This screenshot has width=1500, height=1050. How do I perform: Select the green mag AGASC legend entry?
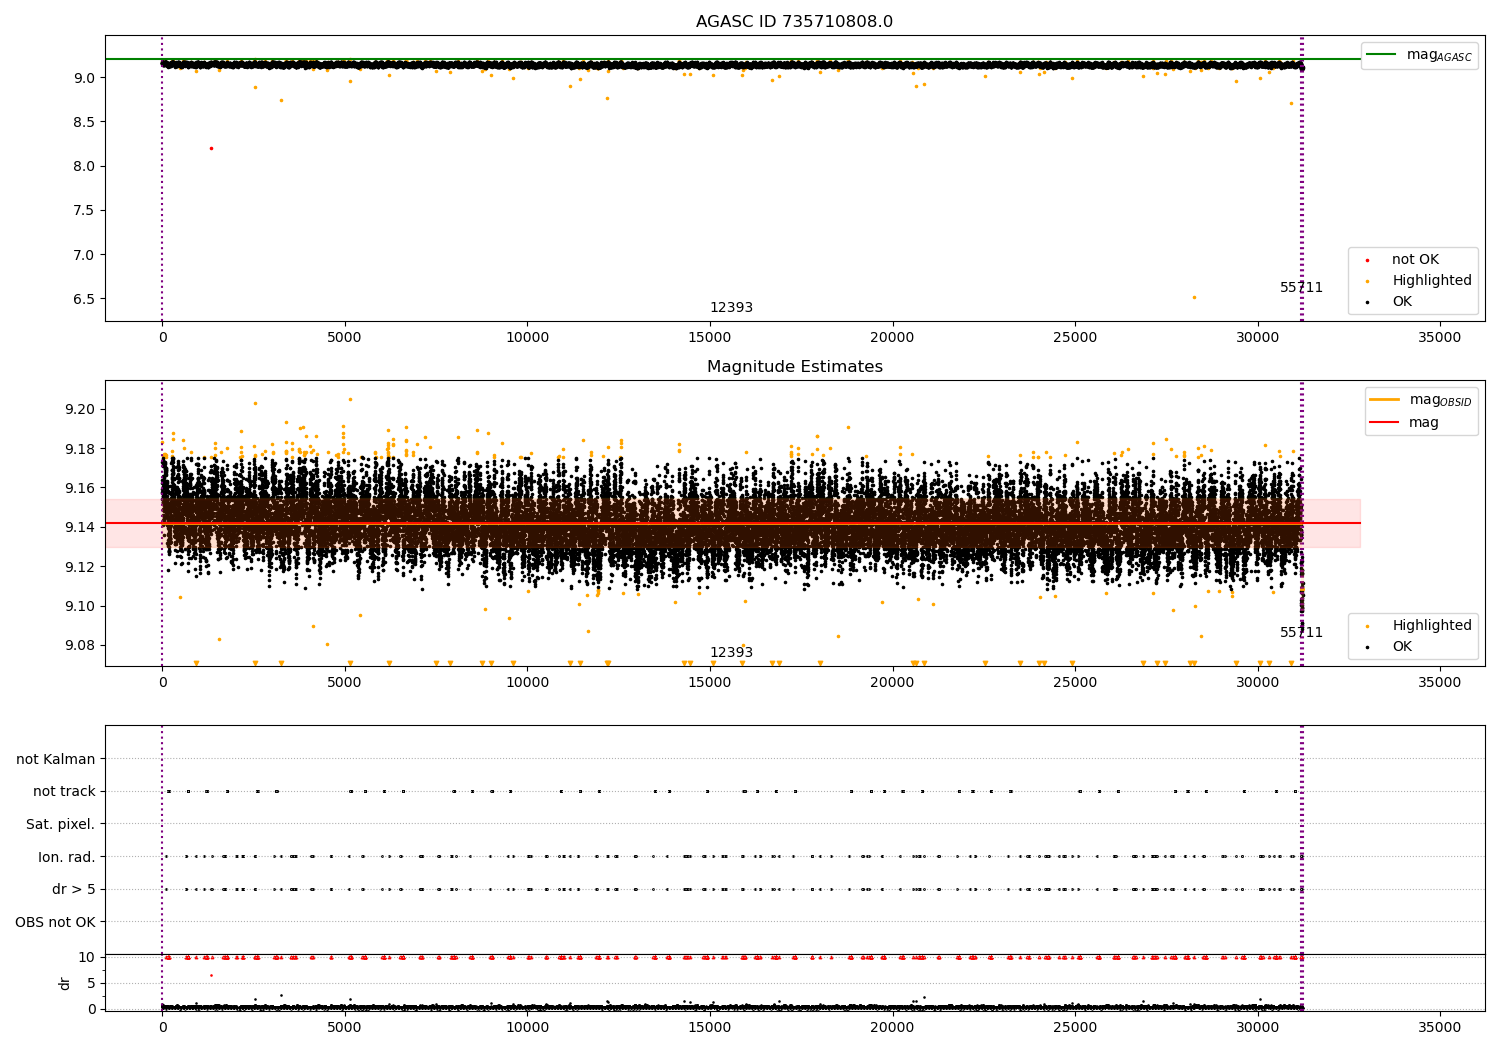pos(1419,55)
